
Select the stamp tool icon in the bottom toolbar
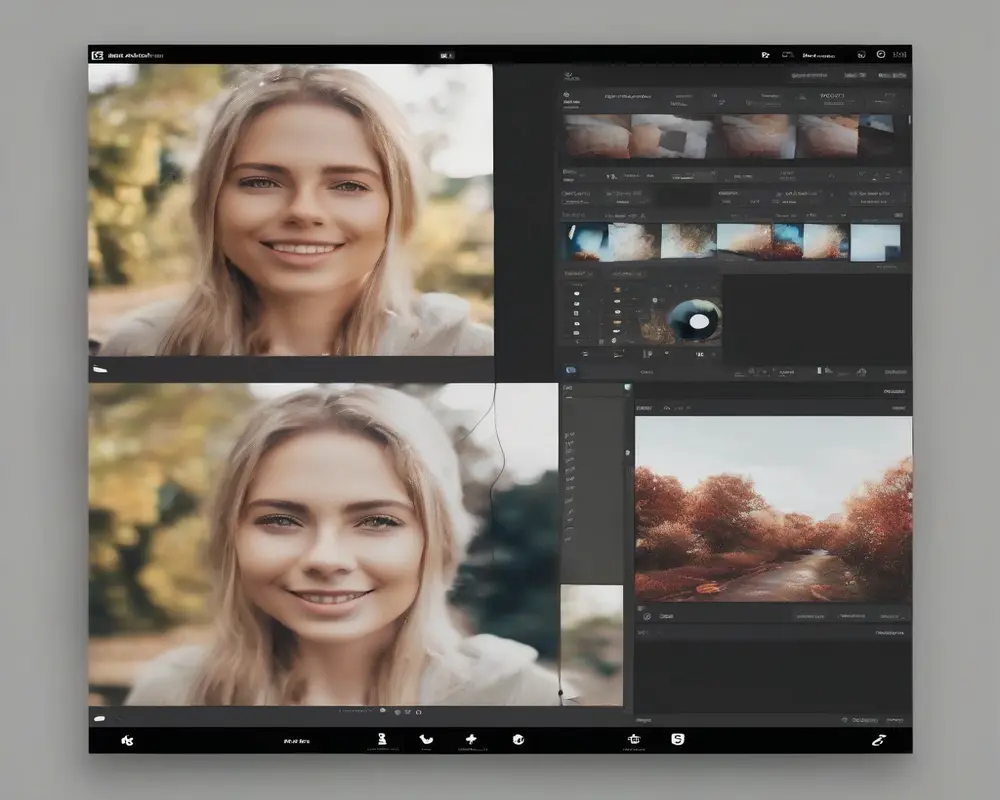coord(381,739)
